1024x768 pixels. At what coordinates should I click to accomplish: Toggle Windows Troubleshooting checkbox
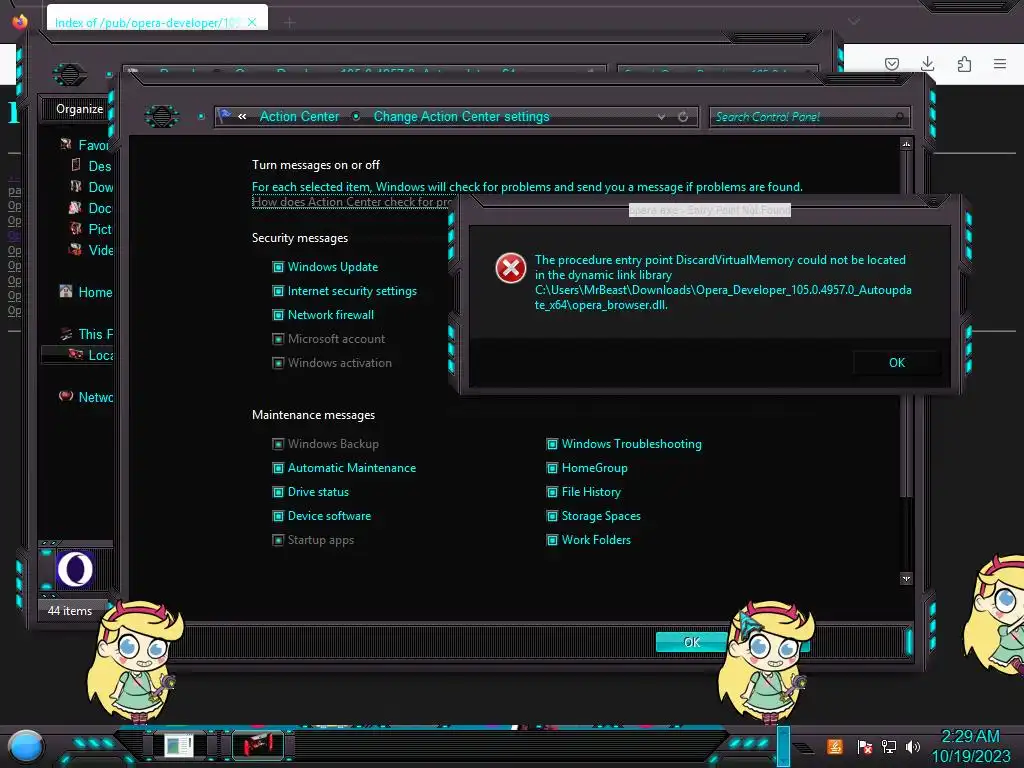(x=552, y=444)
